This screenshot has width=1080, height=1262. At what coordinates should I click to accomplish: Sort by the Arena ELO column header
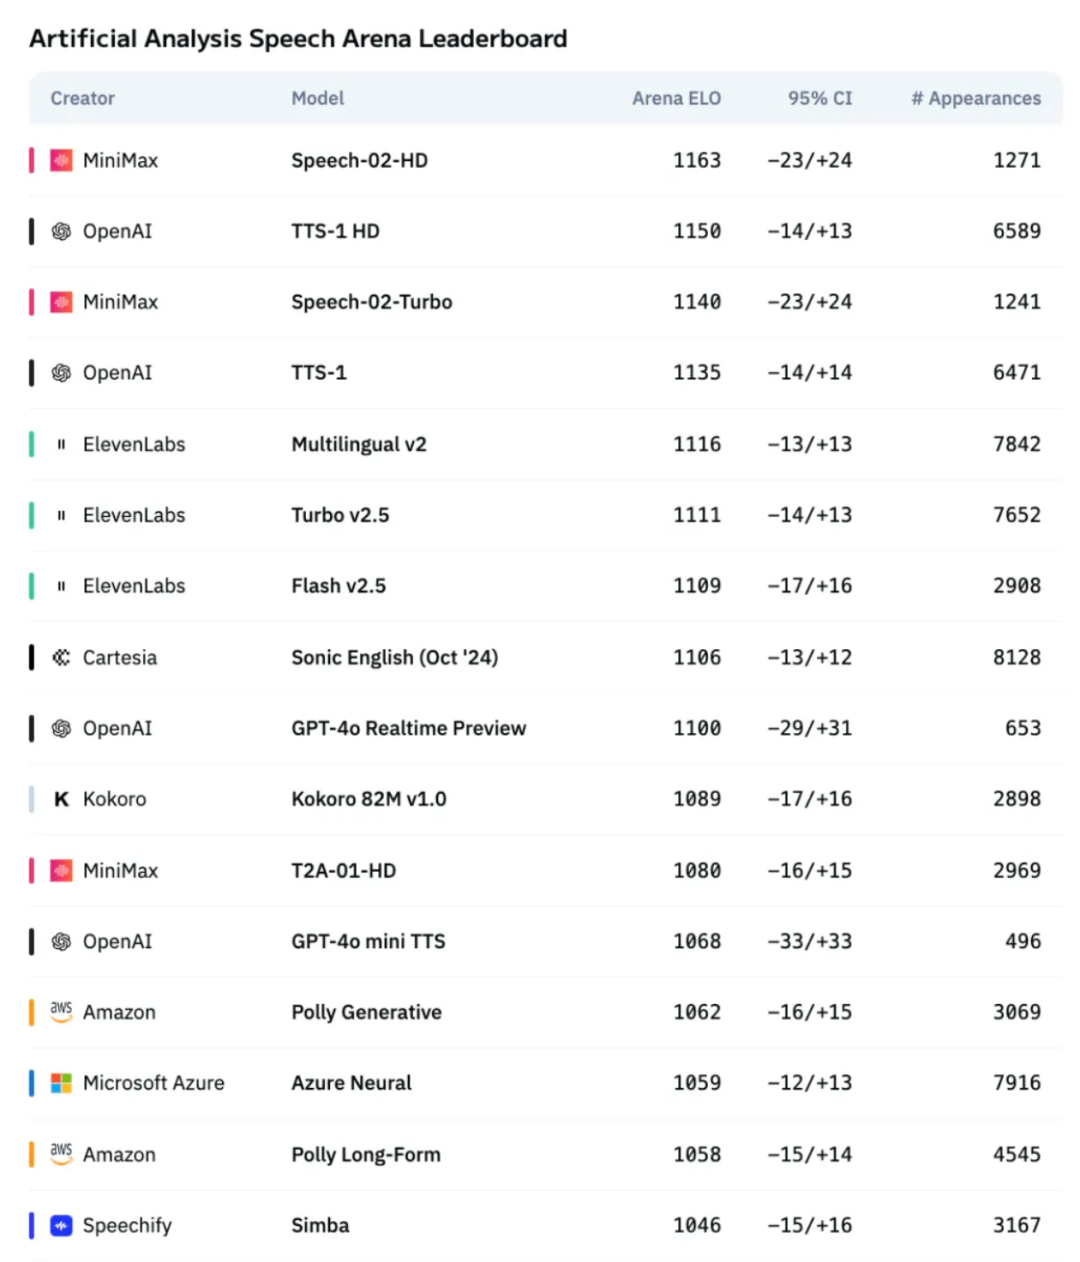pyautogui.click(x=676, y=98)
